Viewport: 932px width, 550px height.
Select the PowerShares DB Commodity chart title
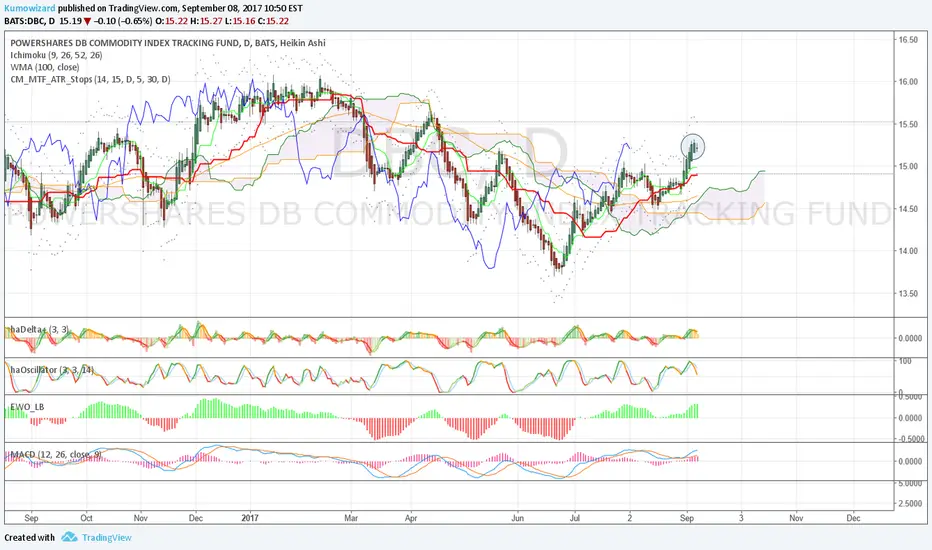click(168, 43)
